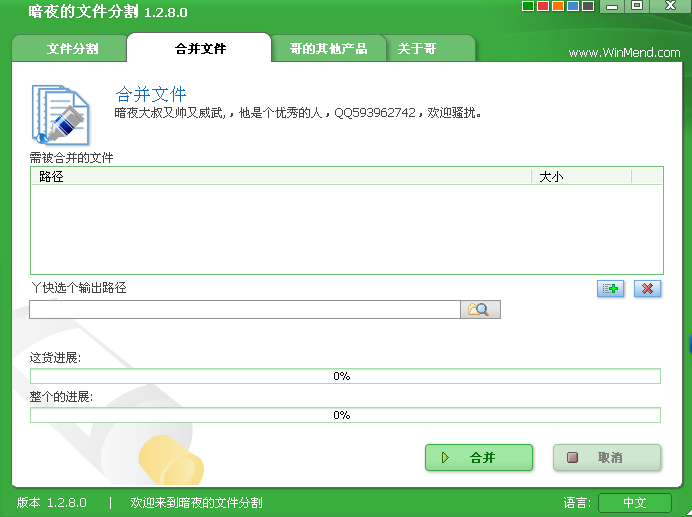Close the application window
Screen dimensions: 692x517
click(x=671, y=6)
